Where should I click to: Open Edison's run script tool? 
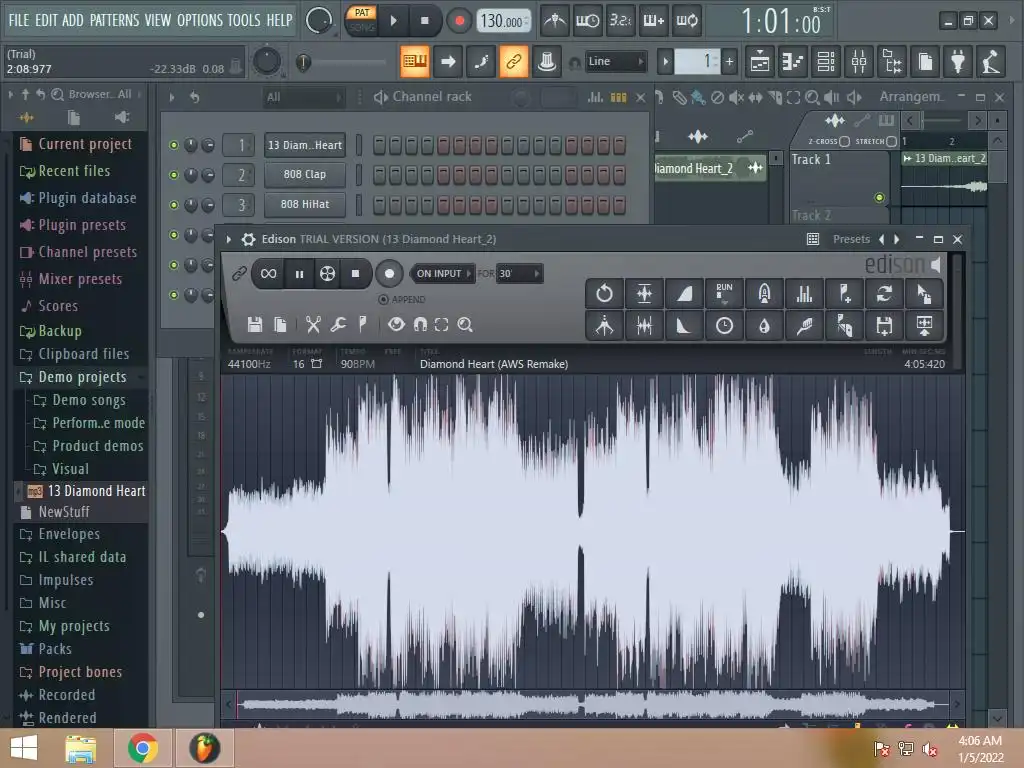724,294
